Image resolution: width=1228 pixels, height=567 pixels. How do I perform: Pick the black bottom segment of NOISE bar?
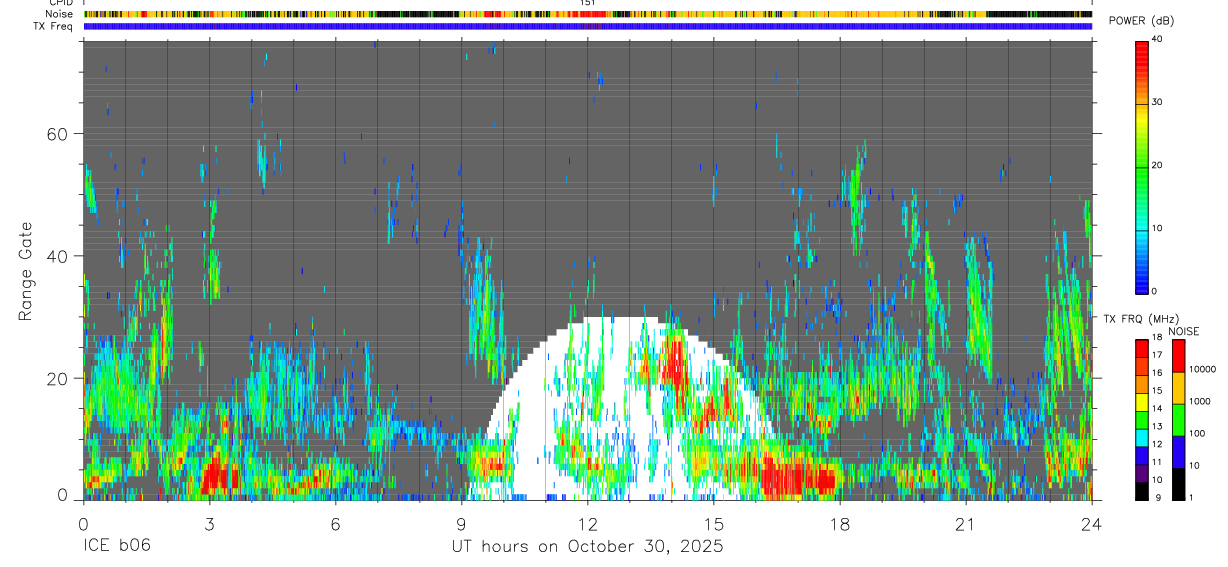(x=1178, y=483)
